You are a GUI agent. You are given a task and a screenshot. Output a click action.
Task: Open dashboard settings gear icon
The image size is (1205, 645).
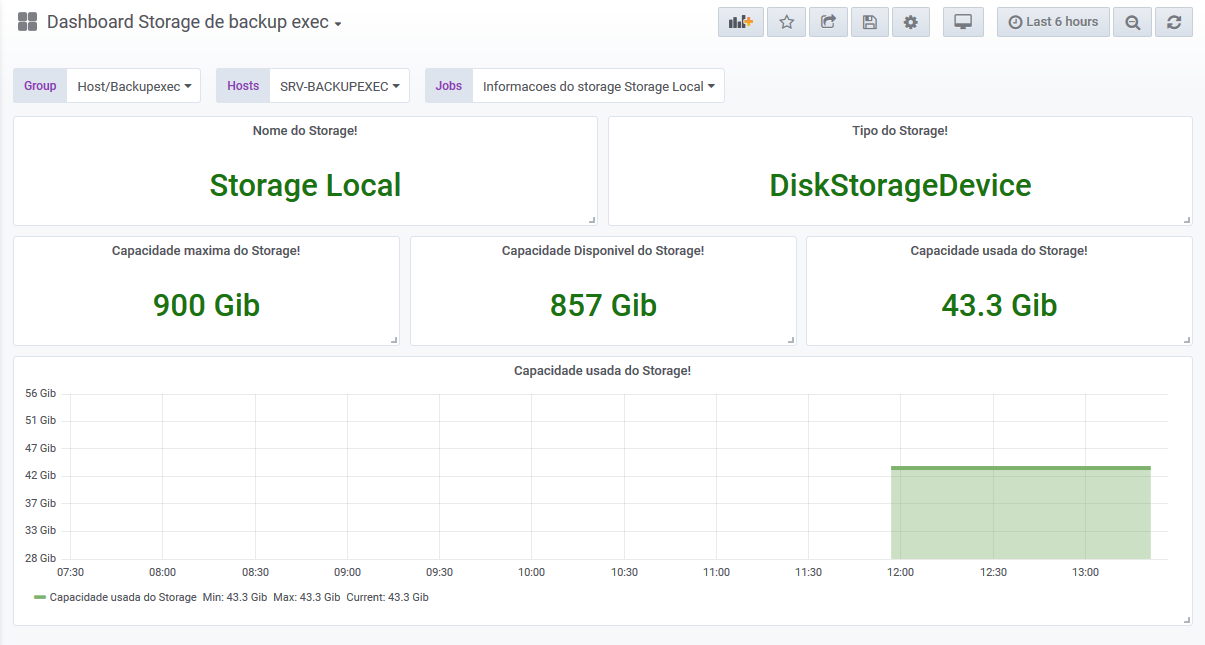click(910, 22)
